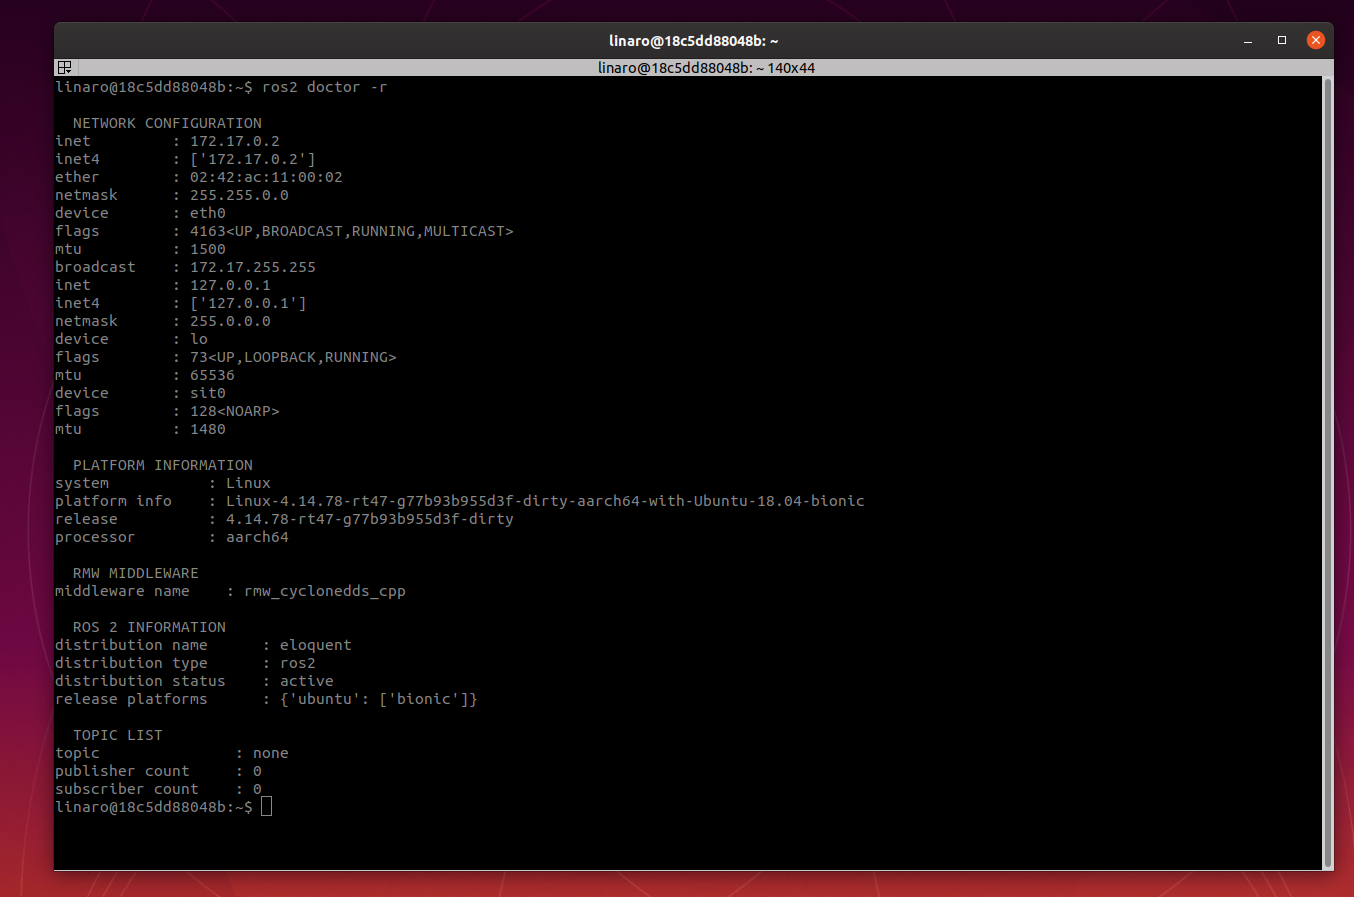Minimize the terminal window

pyautogui.click(x=1247, y=41)
